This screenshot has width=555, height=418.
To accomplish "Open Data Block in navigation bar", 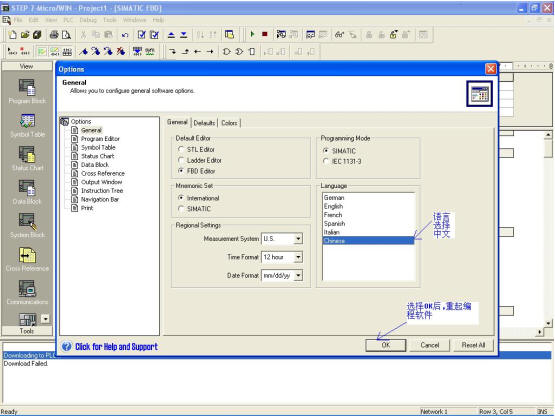I will [x=27, y=192].
